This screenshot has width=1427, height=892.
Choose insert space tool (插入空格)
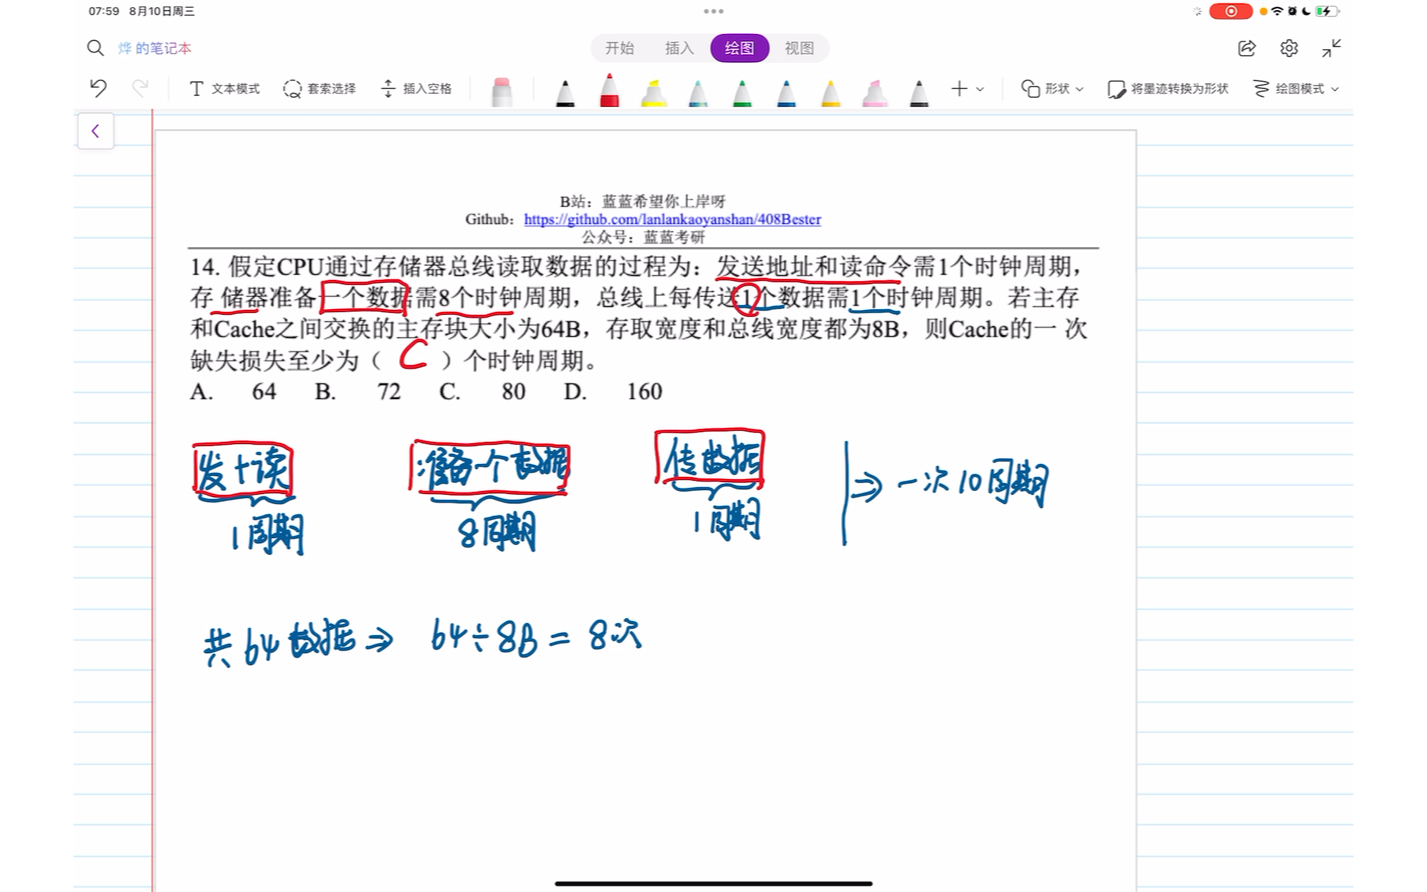tap(416, 88)
